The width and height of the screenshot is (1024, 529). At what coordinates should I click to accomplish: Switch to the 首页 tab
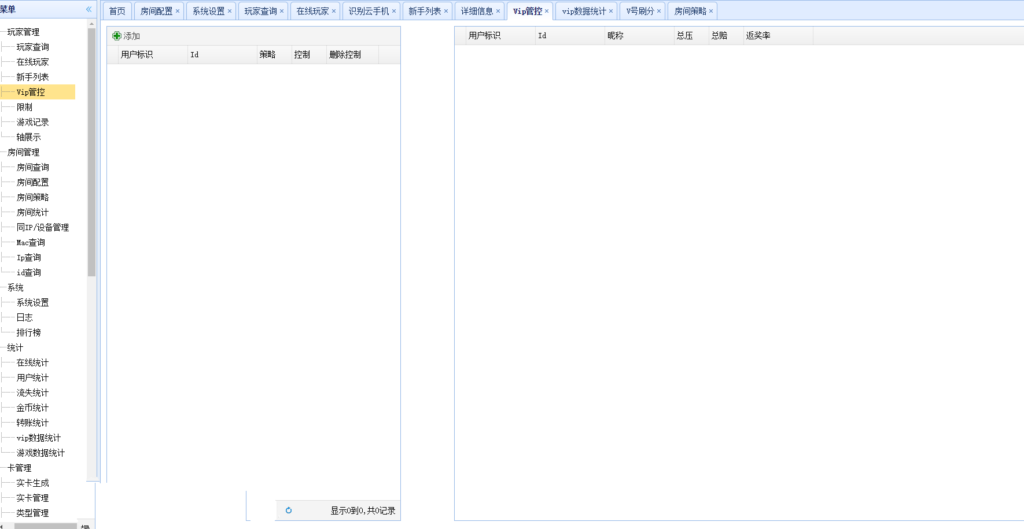117,11
